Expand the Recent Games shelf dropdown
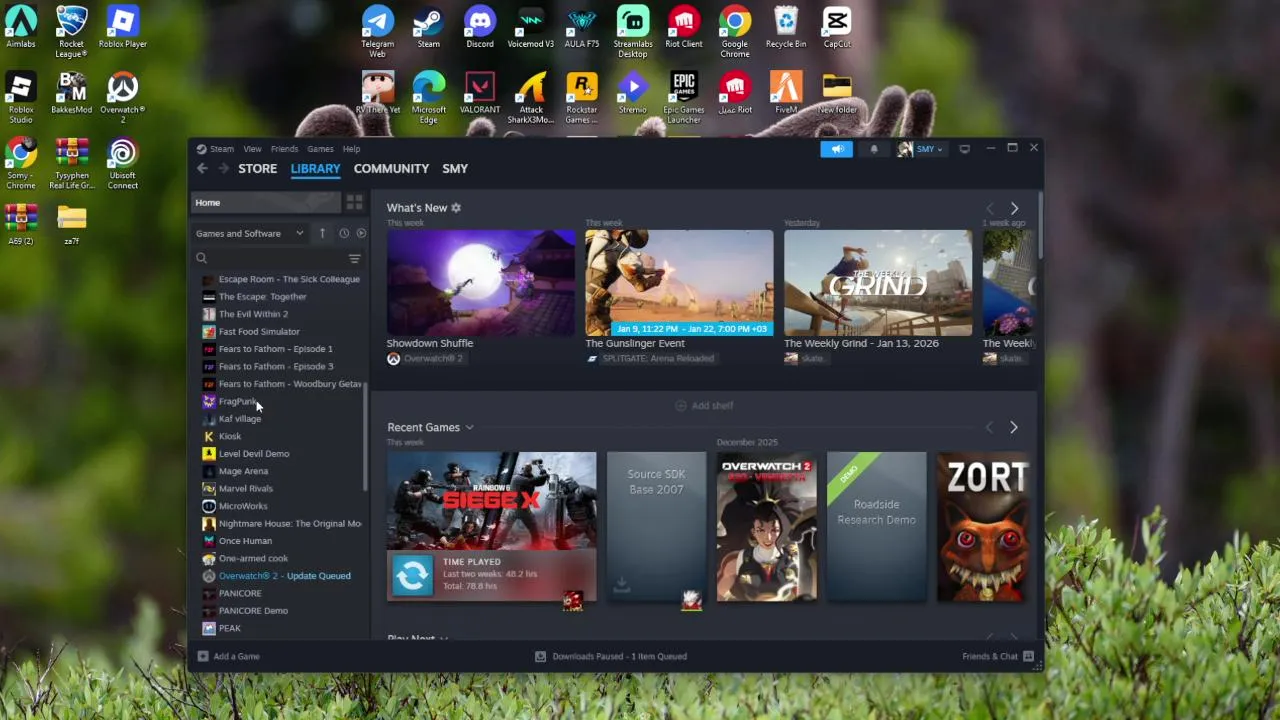Image resolution: width=1280 pixels, height=720 pixels. click(x=469, y=428)
